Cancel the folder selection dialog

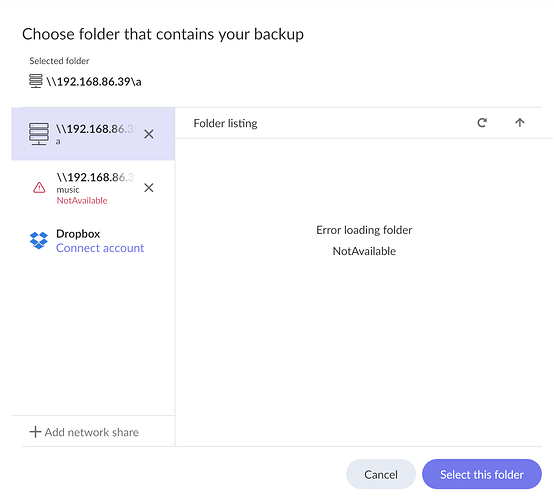pyautogui.click(x=381, y=474)
